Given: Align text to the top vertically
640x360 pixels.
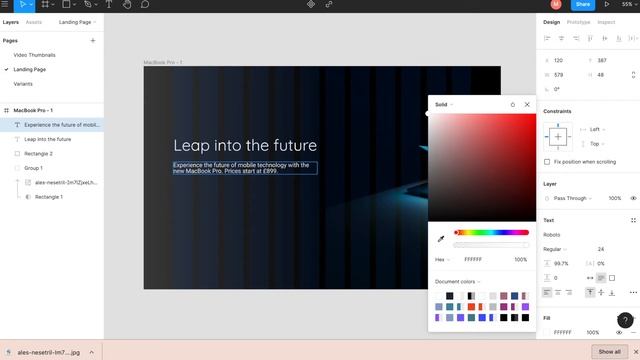Looking at the screenshot, I should point(590,292).
